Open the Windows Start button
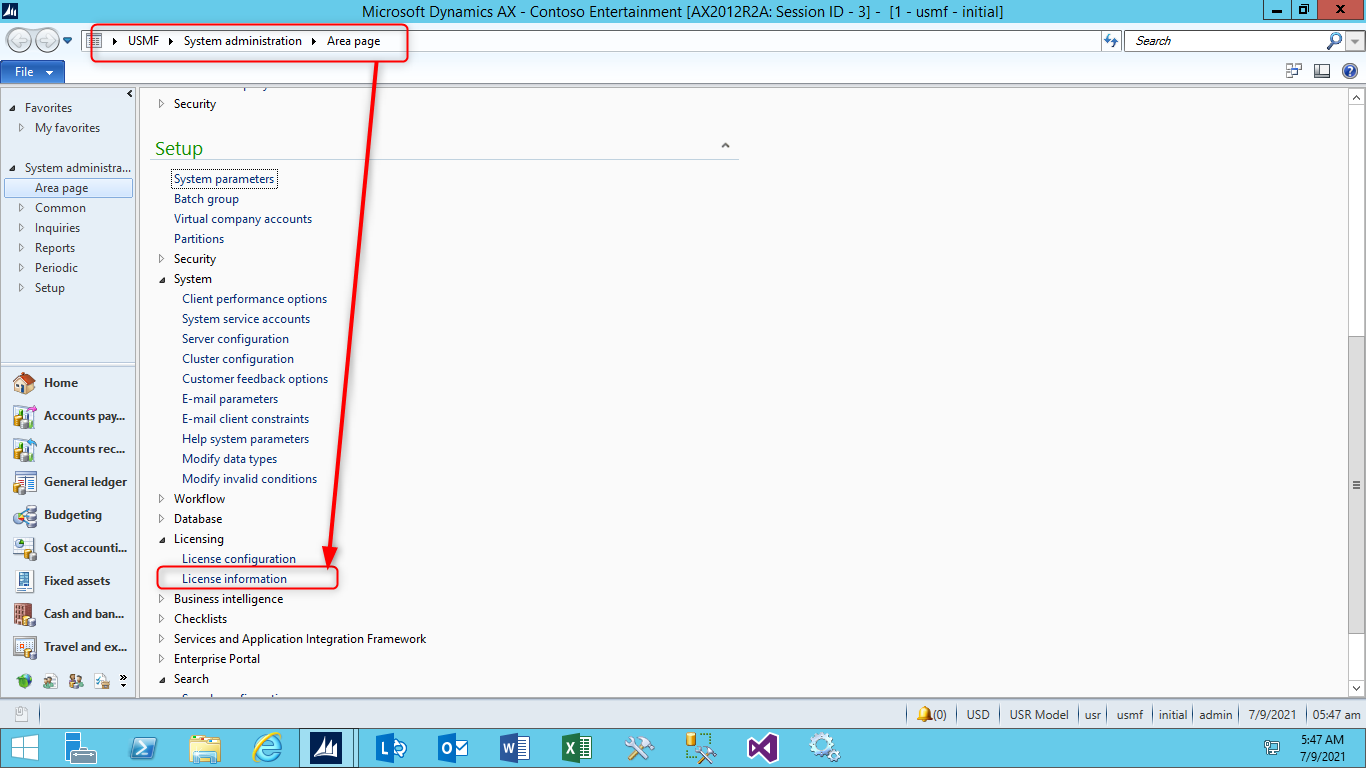Screen dimensions: 1366x768 24,748
